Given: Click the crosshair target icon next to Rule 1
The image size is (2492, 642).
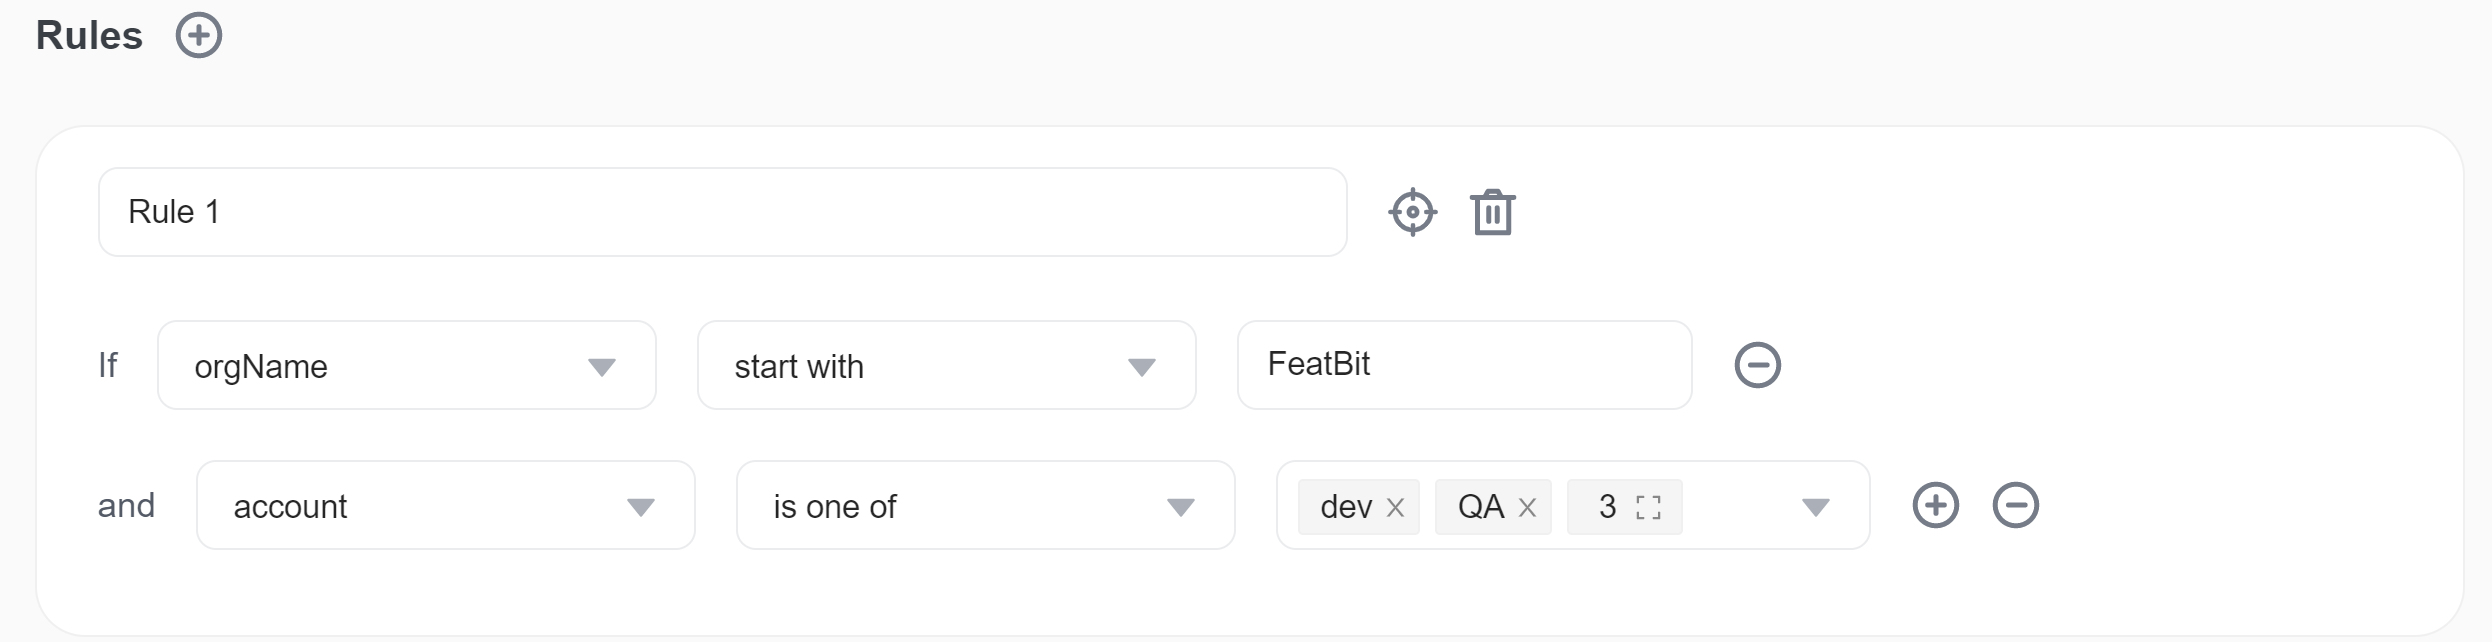Looking at the screenshot, I should pos(1412,212).
